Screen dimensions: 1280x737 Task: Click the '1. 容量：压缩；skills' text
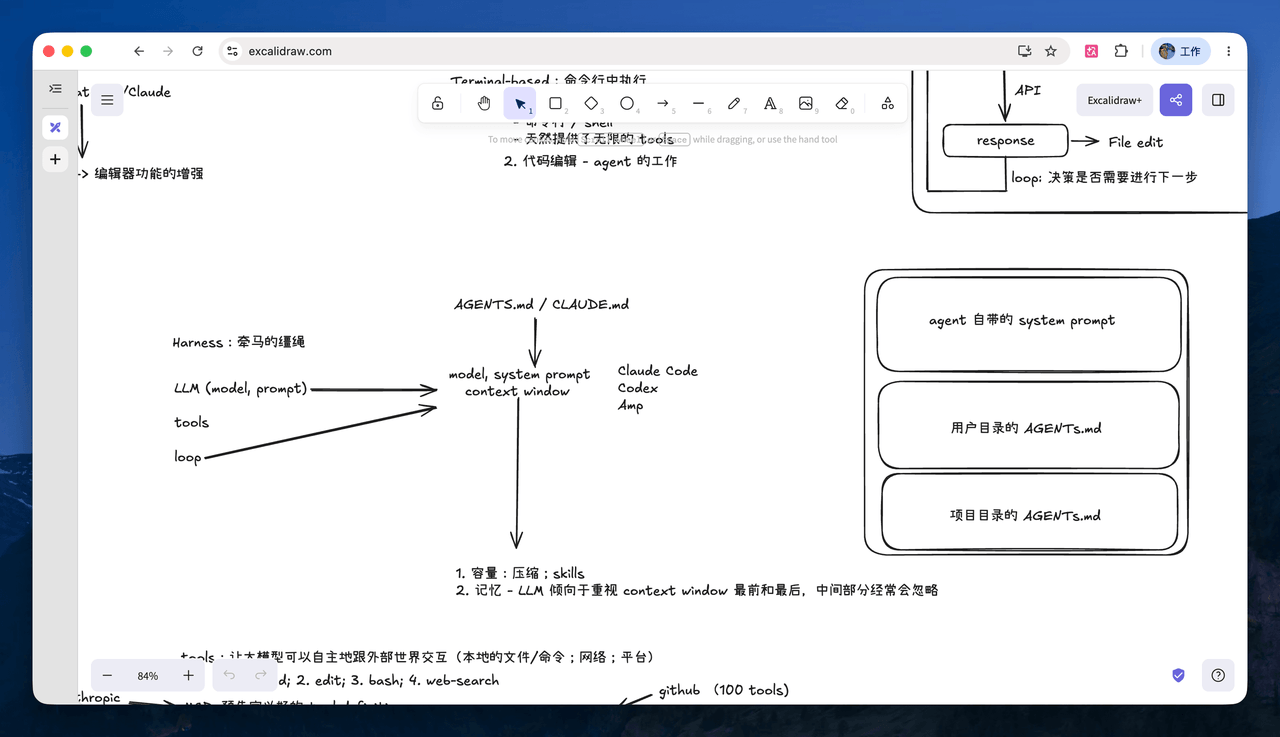click(x=520, y=573)
